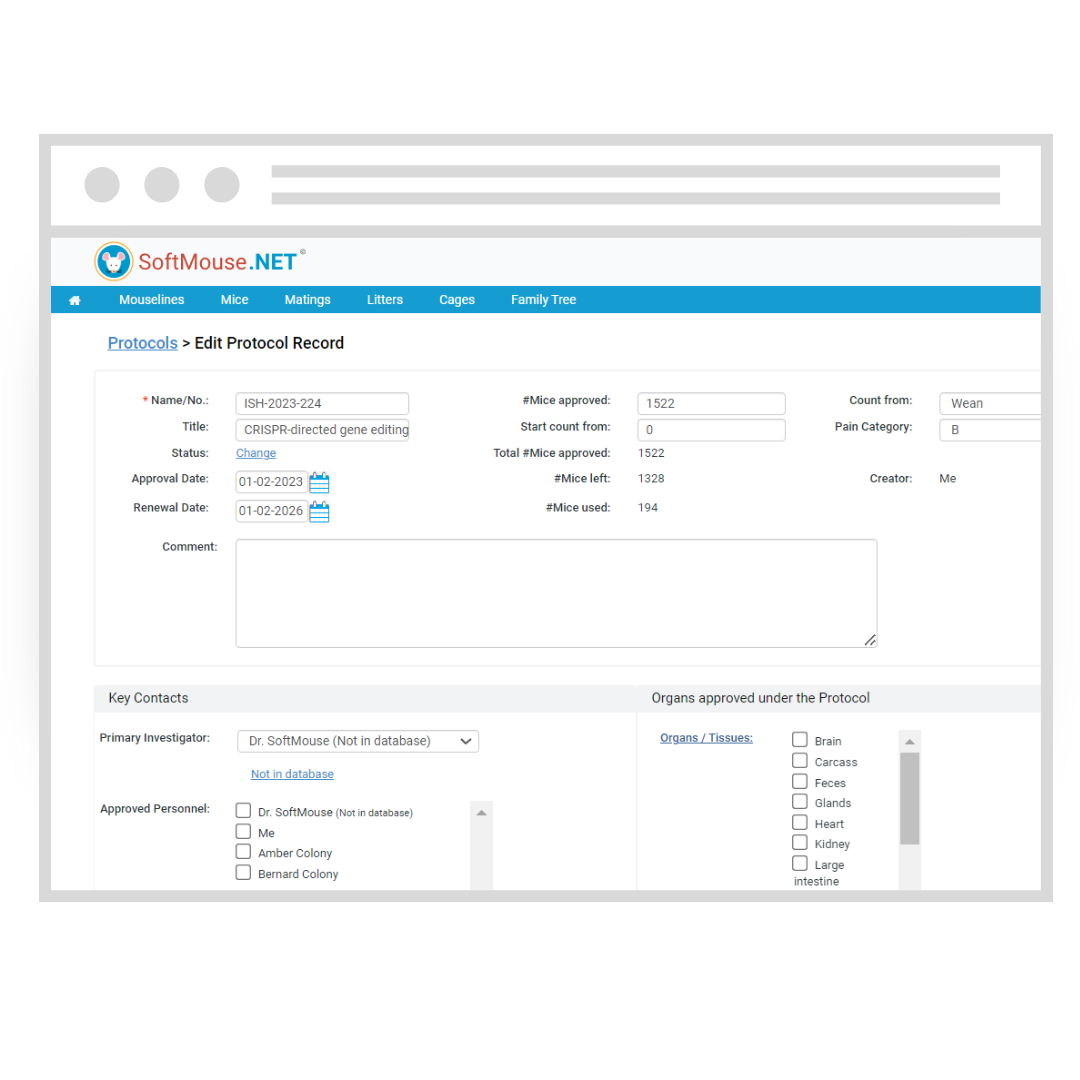Enable the Brain organ checkbox
The height and width of the screenshot is (1080, 1080).
(800, 740)
